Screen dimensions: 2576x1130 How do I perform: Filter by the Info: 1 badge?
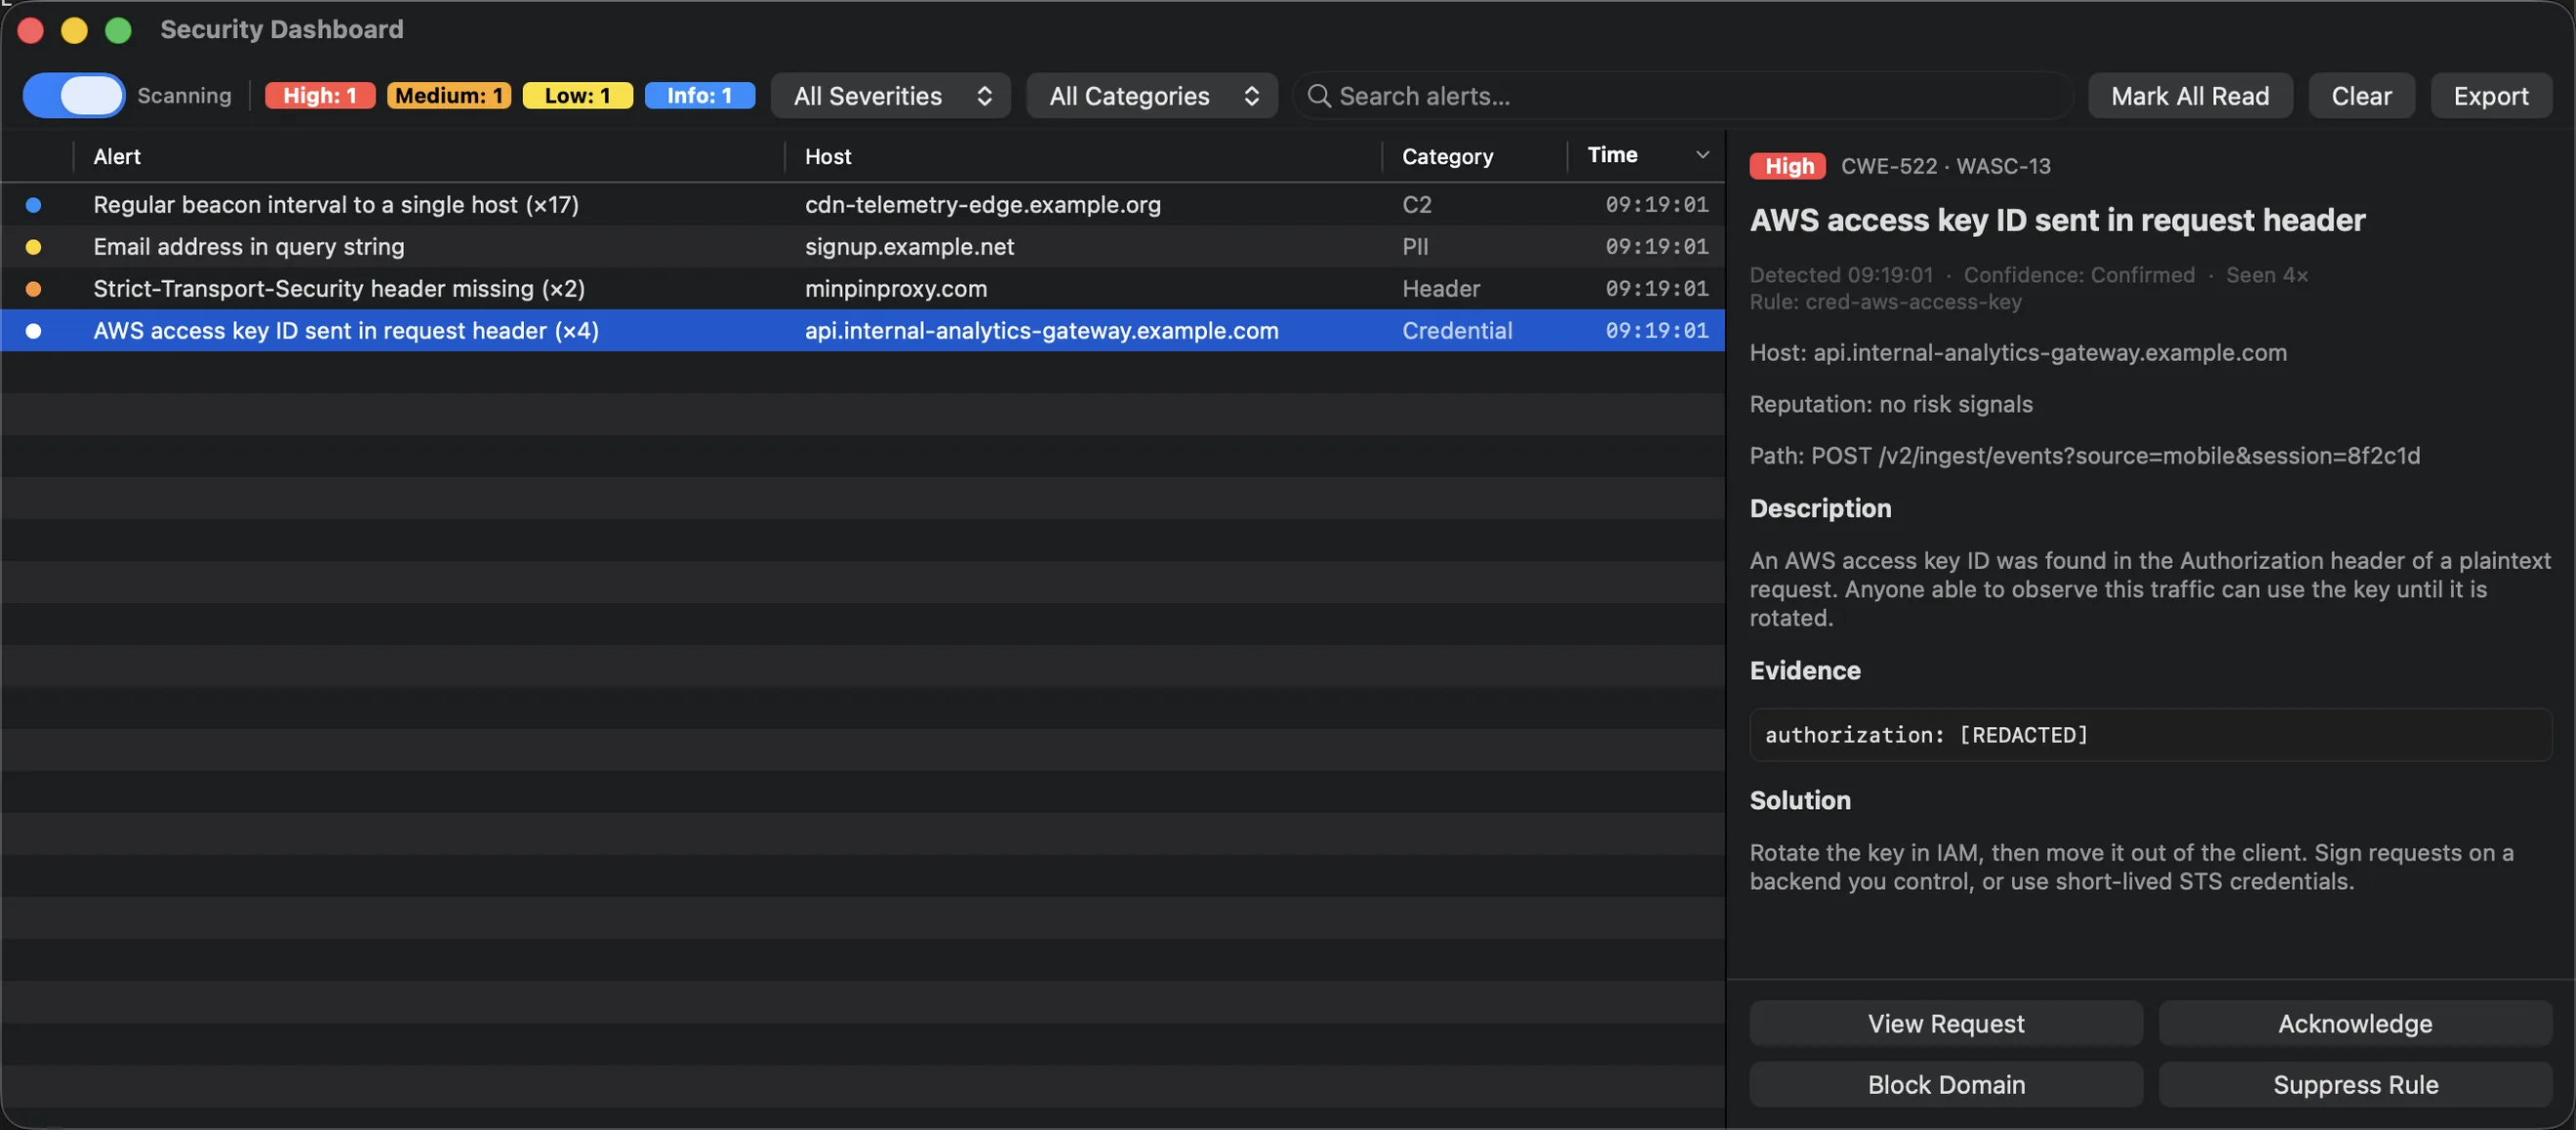(699, 96)
